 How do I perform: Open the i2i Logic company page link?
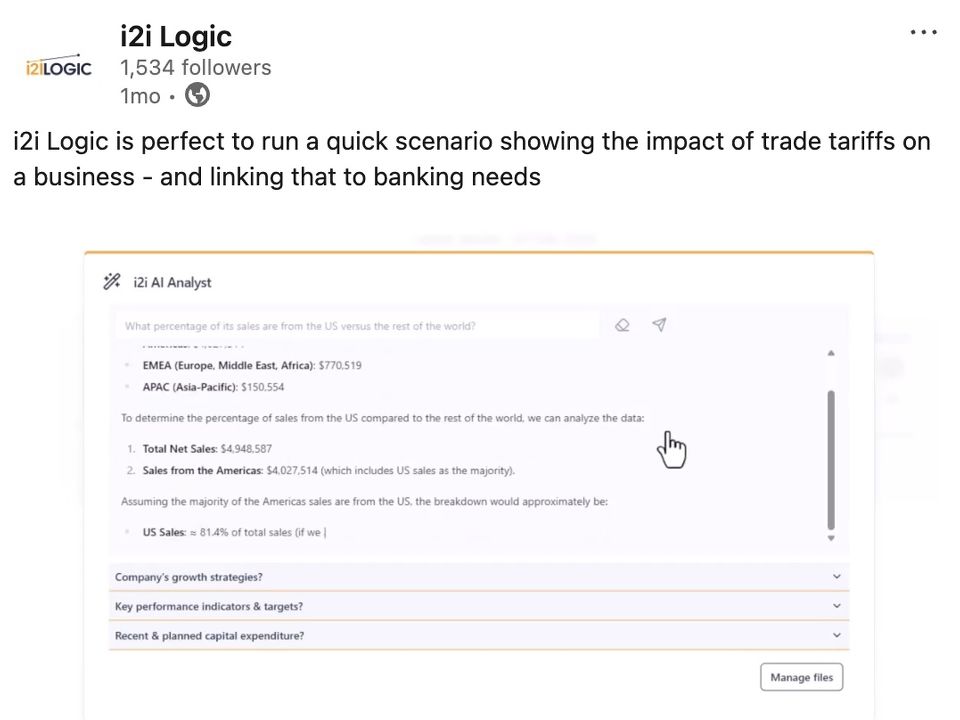(x=175, y=36)
